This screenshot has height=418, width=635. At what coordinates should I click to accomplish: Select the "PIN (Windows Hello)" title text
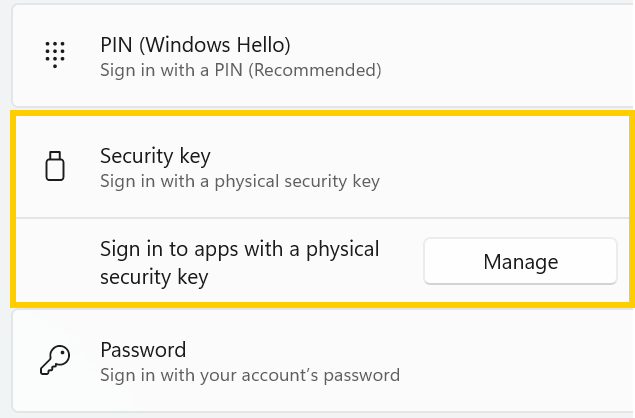[x=194, y=45]
